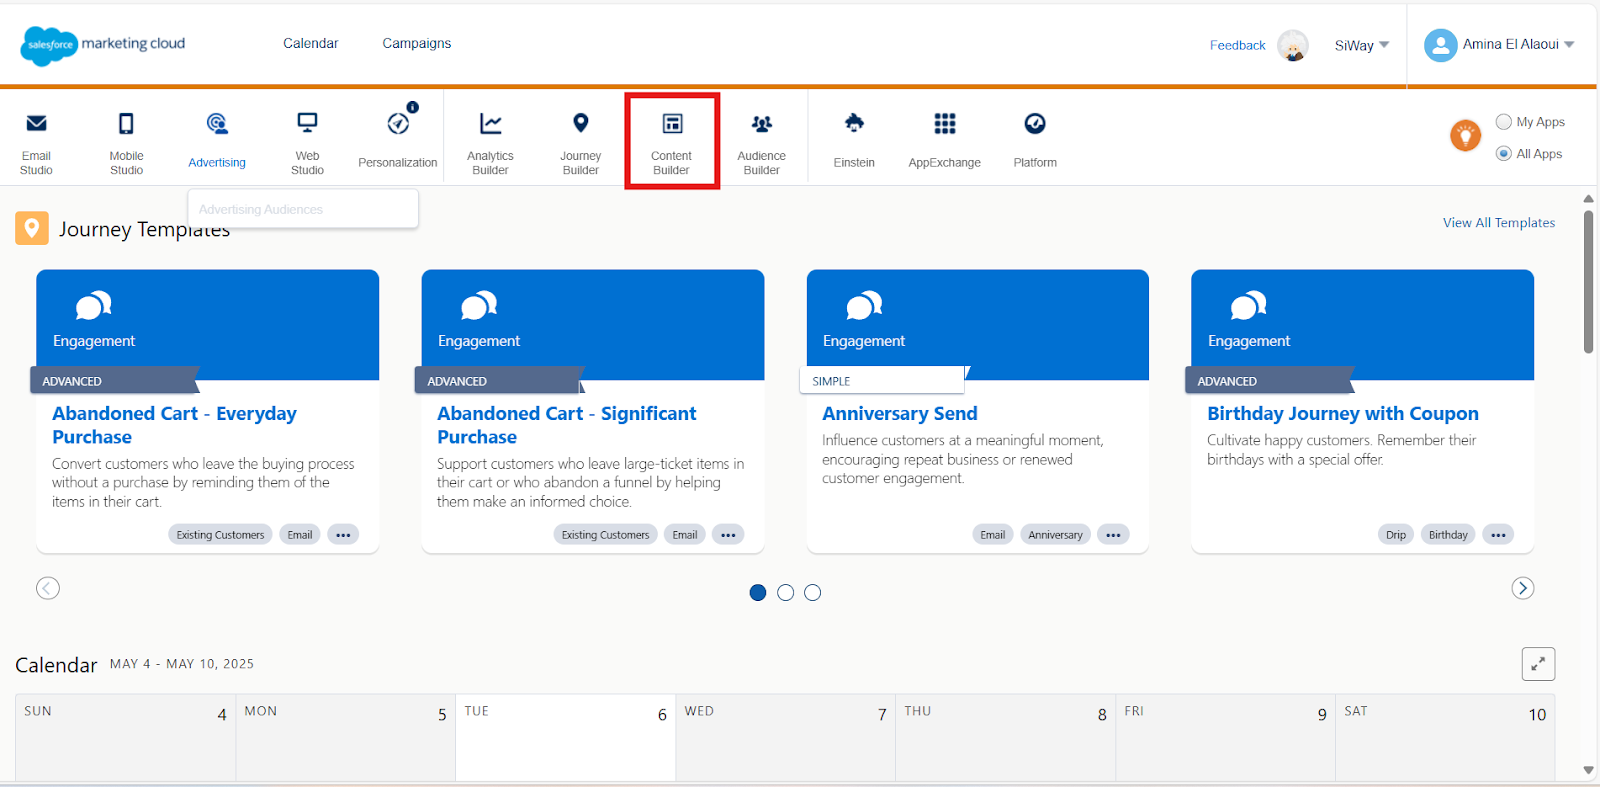Open the SiWay account dropdown
Viewport: 1600px width, 787px height.
click(1362, 45)
